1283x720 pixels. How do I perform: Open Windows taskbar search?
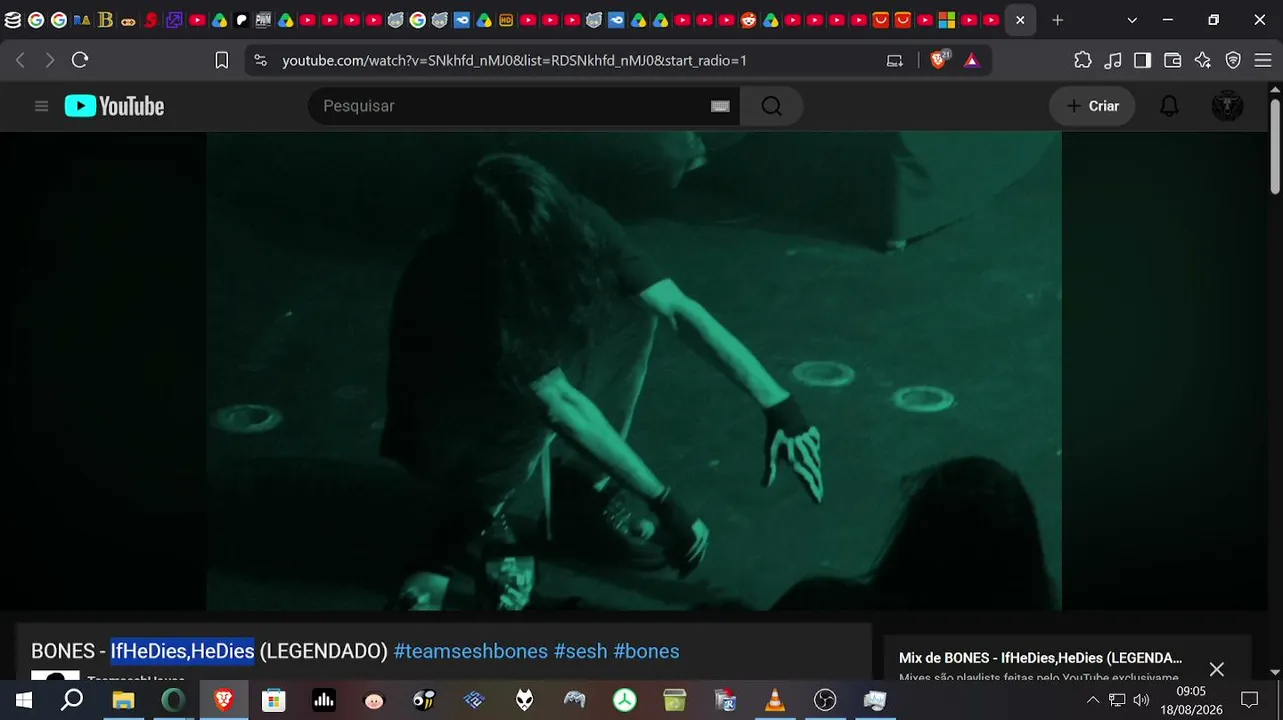point(72,700)
